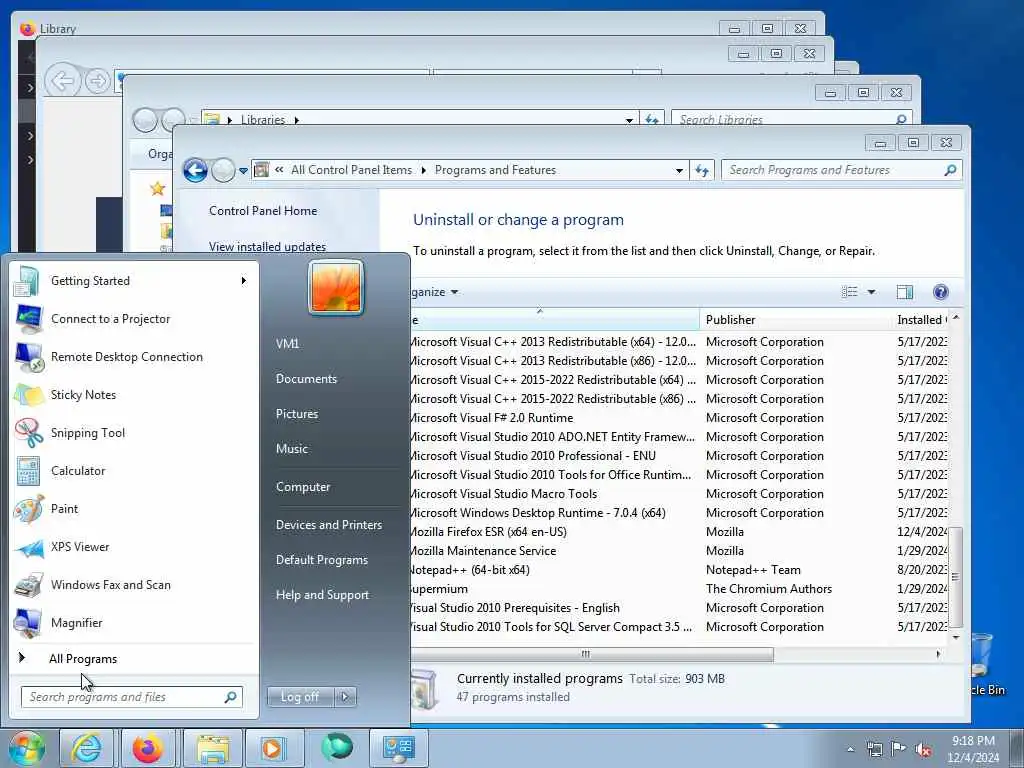
Task: Select Mozilla Firefox ESR (x64 en-US) row
Action: pyautogui.click(x=679, y=532)
